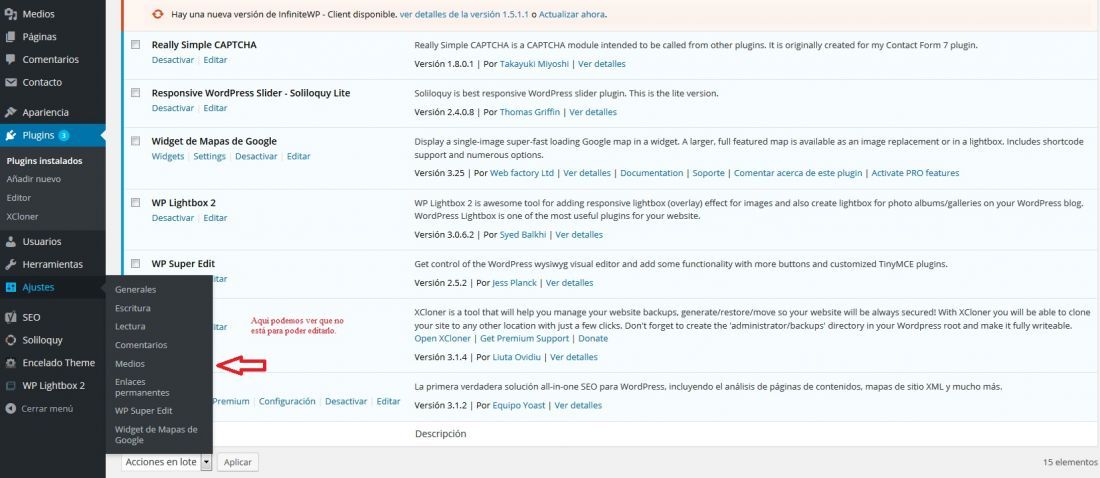This screenshot has width=1100, height=478.
Task: Click Comentar acerca de este plugin
Action: pos(798,173)
